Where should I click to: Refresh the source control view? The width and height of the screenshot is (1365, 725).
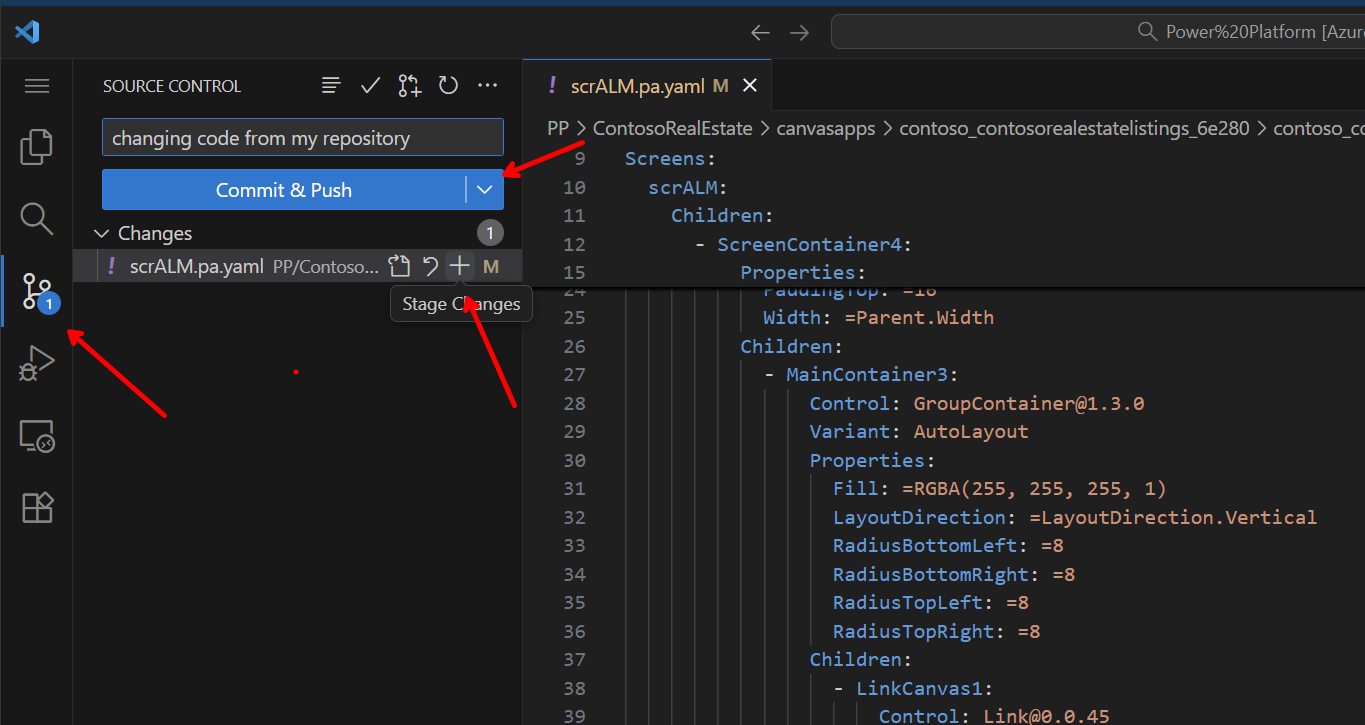click(448, 85)
